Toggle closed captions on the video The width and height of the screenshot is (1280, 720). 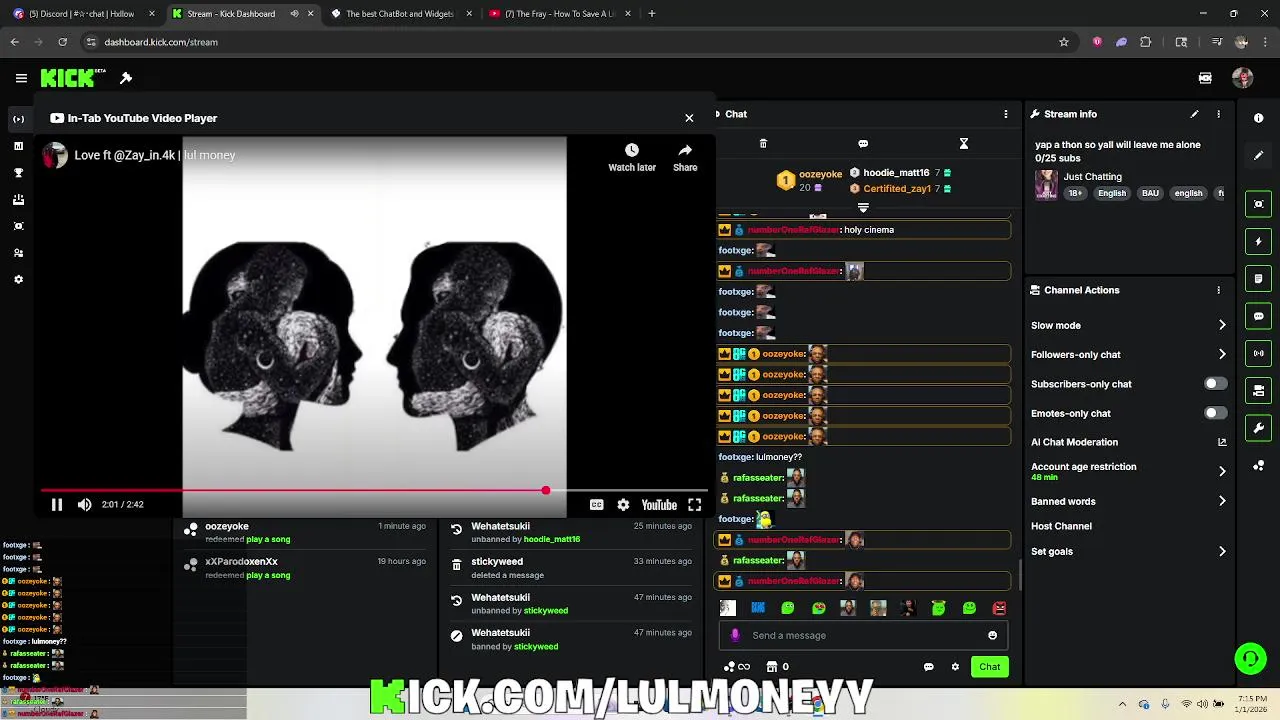[596, 505]
